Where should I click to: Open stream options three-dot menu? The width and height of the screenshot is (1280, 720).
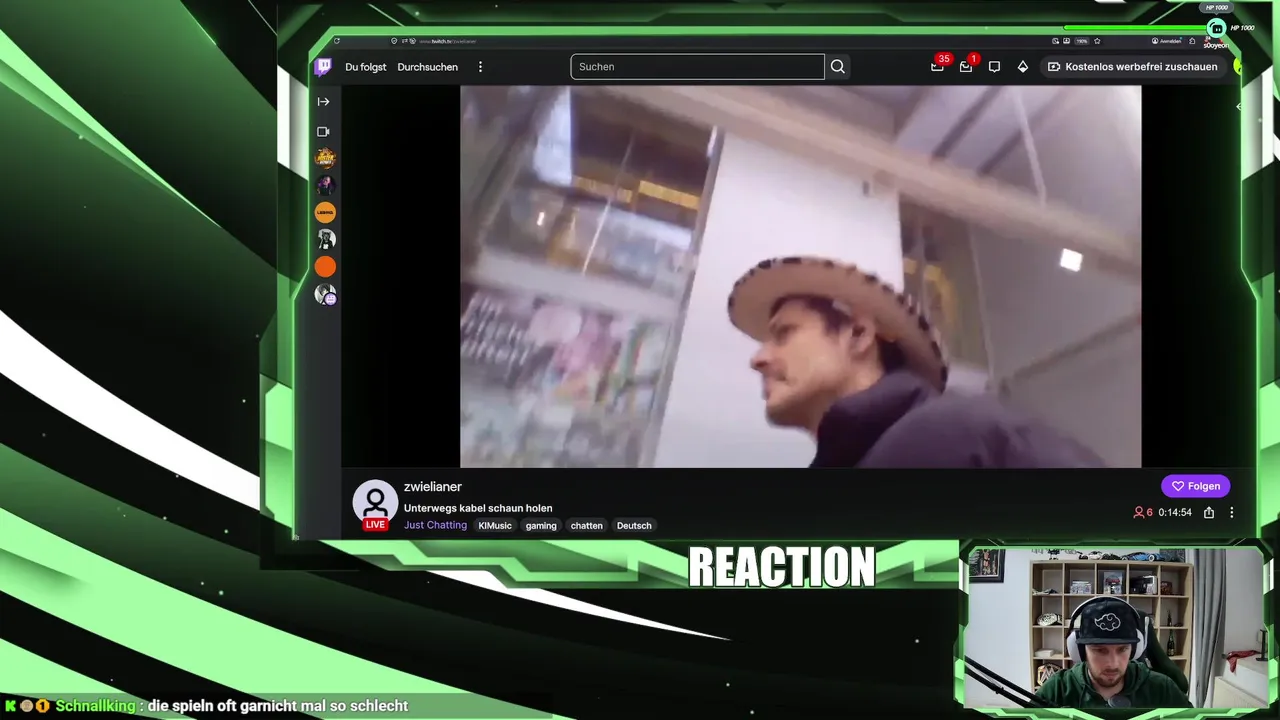pos(1231,512)
